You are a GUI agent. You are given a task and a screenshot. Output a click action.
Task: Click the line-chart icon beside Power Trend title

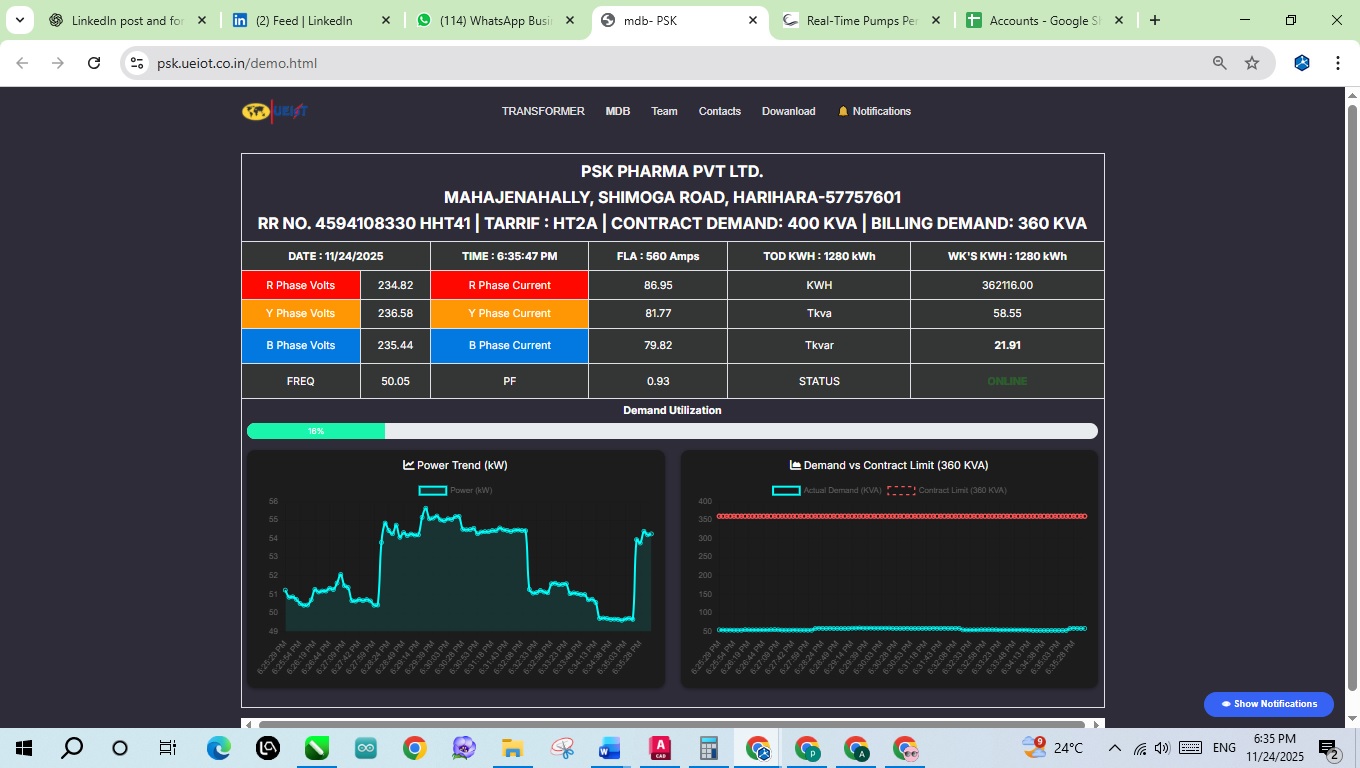pyautogui.click(x=408, y=464)
